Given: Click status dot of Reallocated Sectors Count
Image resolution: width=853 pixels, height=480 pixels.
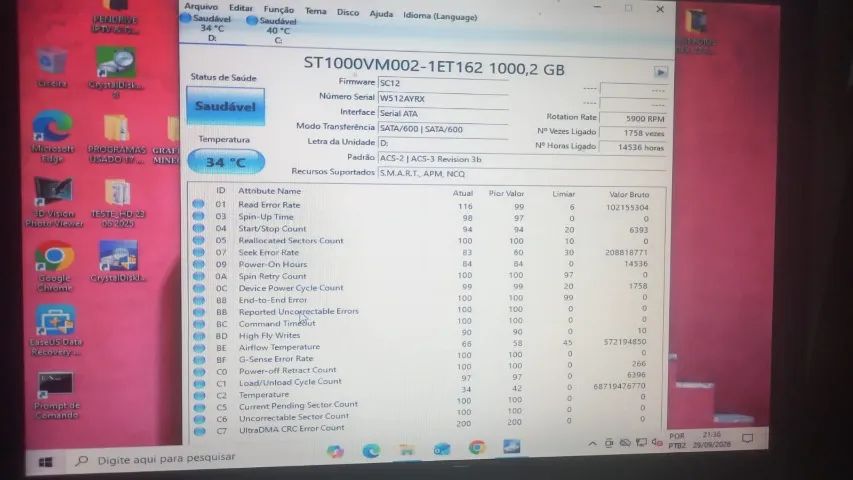Looking at the screenshot, I should tap(198, 240).
